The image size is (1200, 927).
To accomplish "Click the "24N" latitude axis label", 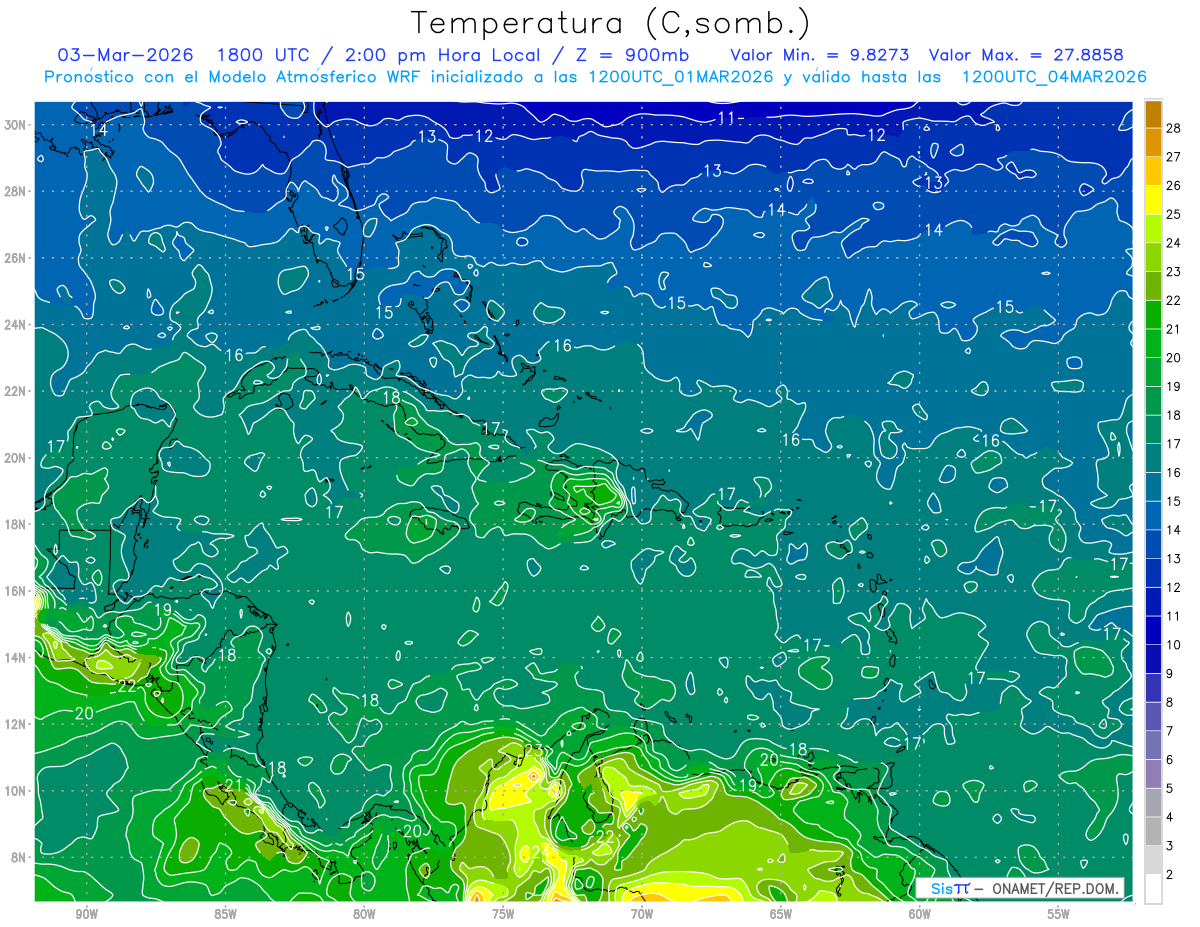I will click(15, 325).
